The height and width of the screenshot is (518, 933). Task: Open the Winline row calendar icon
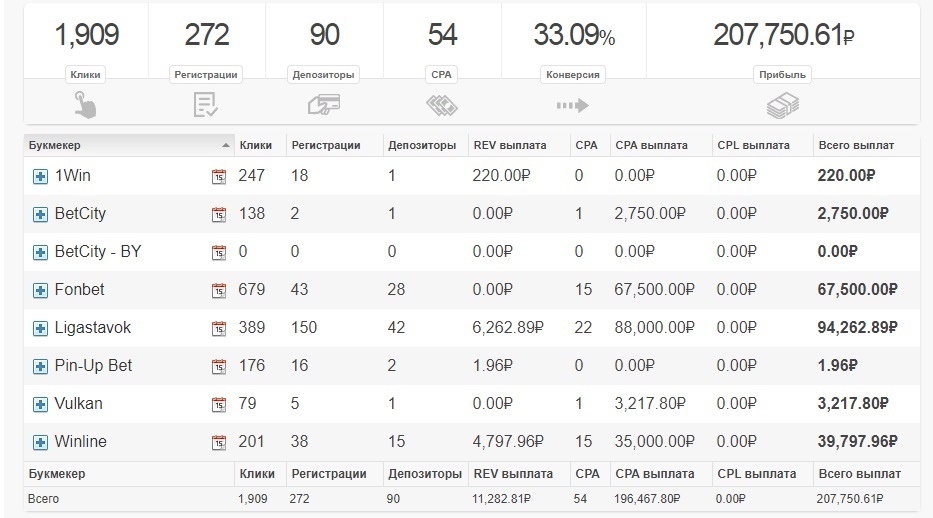(x=219, y=442)
